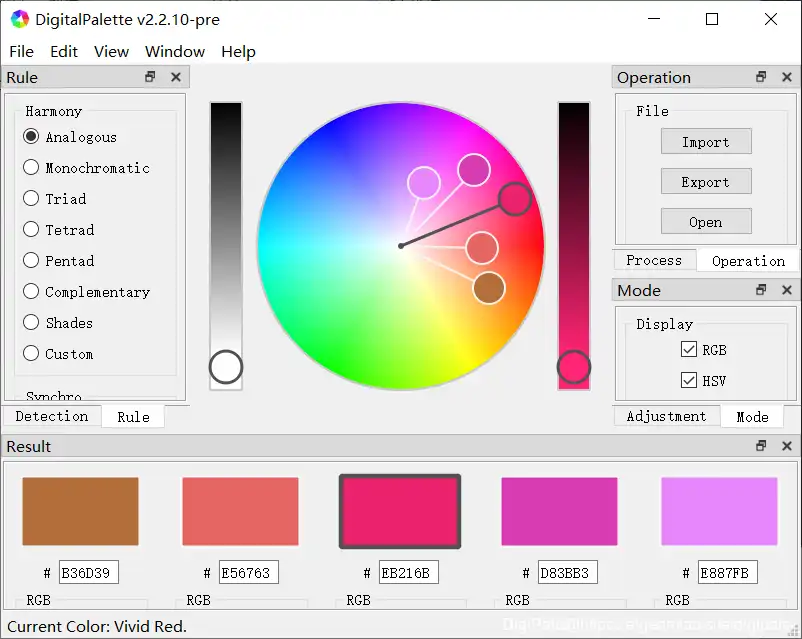
Task: Close the Operation panel
Action: point(786,77)
